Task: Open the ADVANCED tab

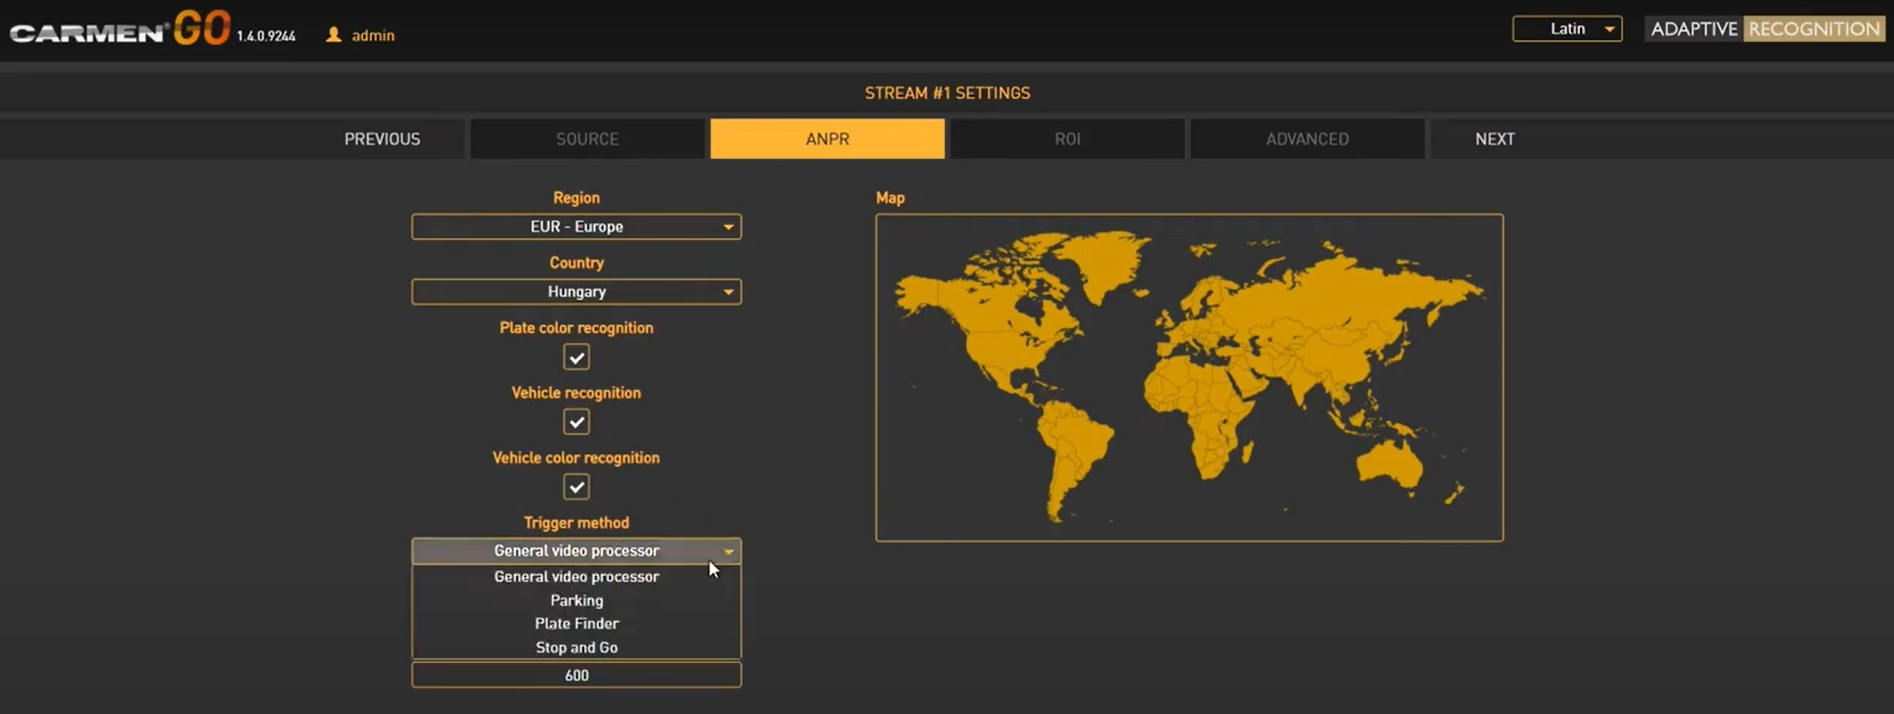Action: tap(1307, 139)
